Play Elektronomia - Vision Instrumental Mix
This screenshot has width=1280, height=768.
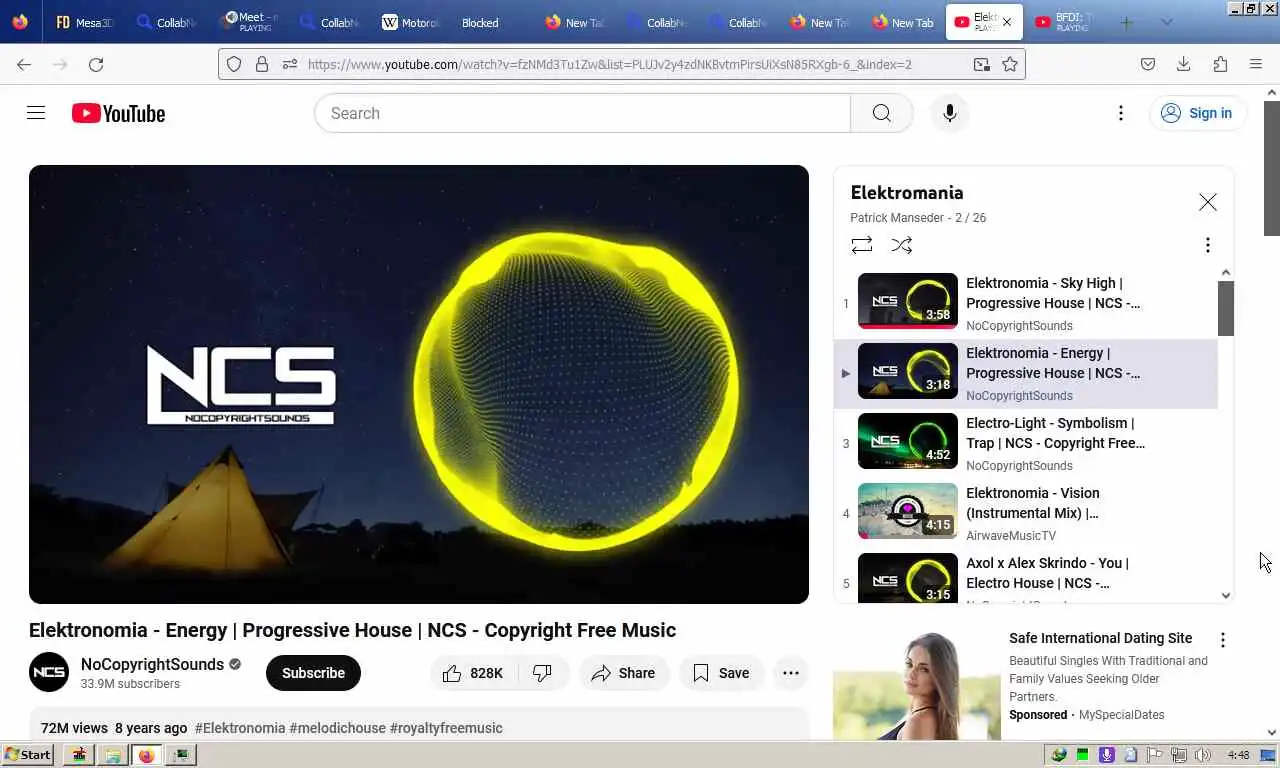coord(1026,513)
